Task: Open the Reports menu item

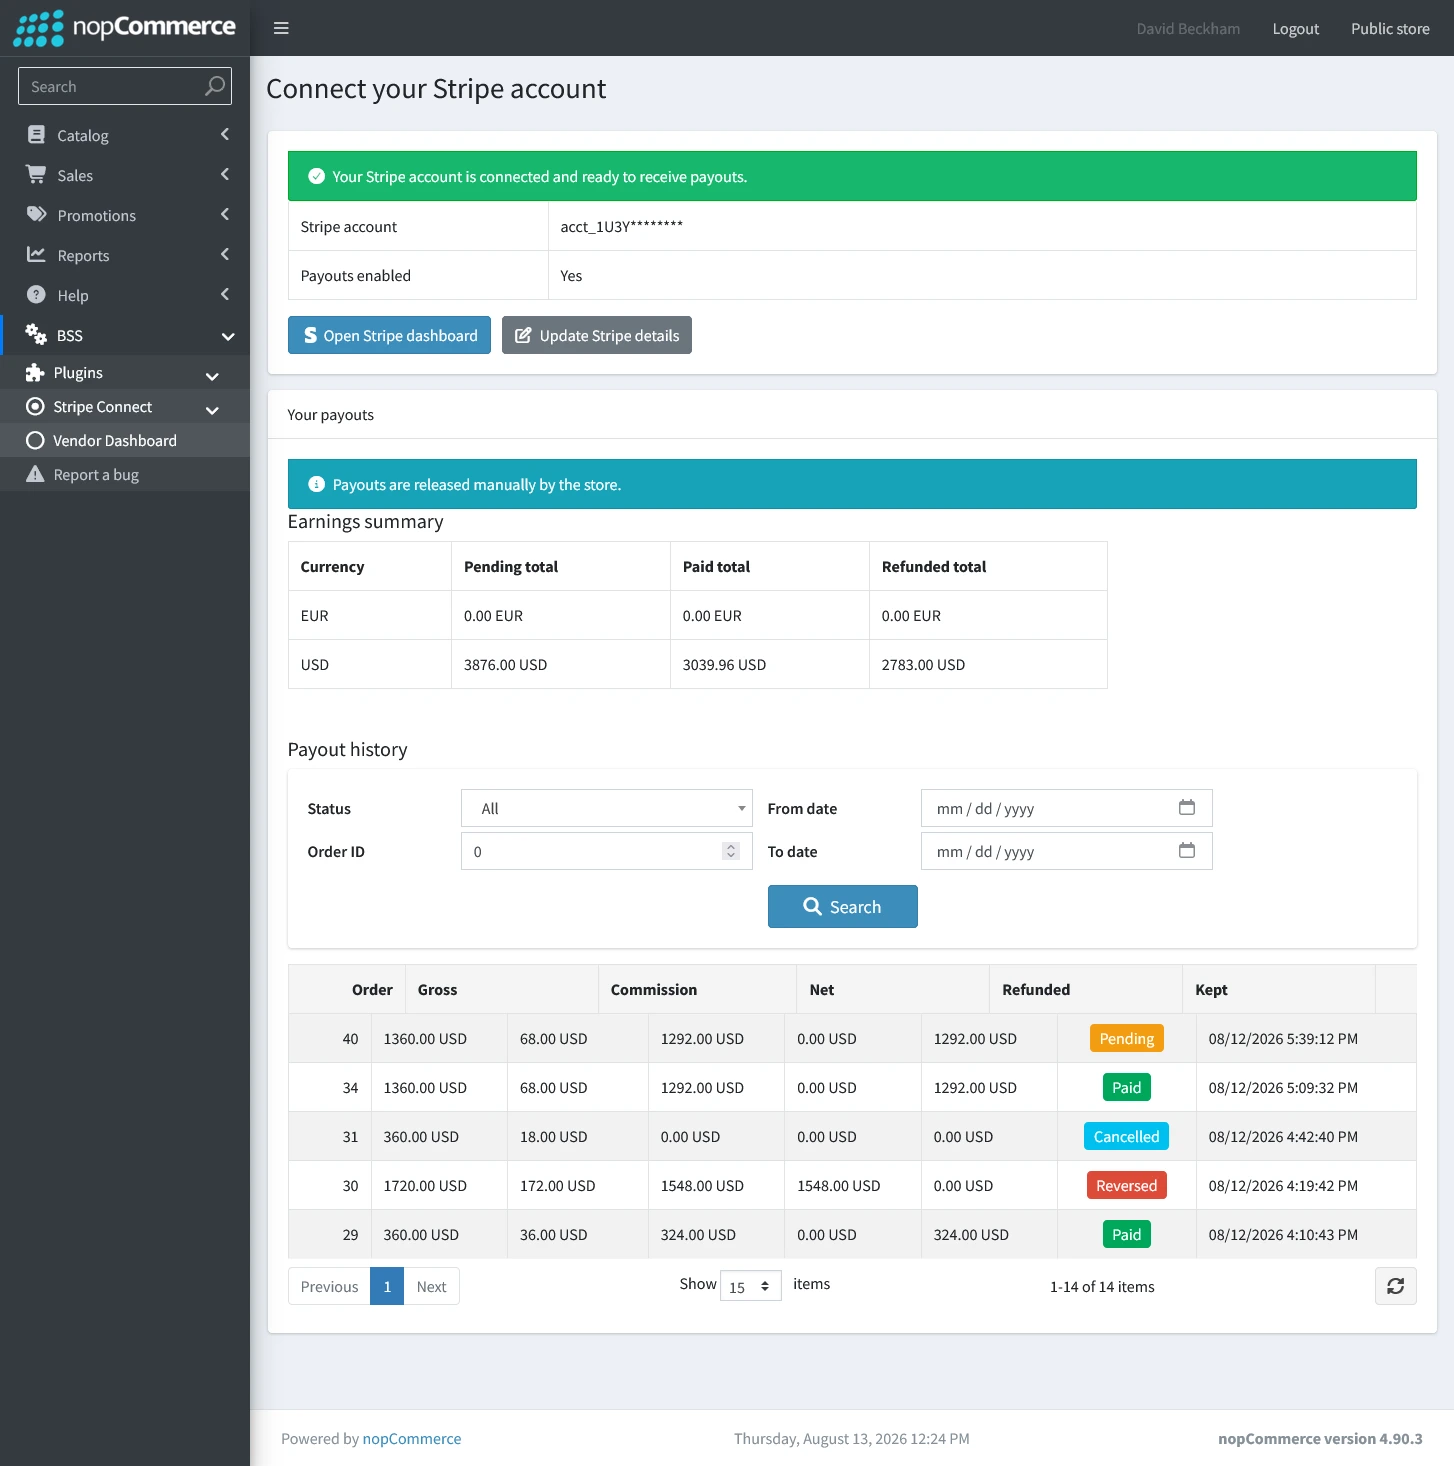Action: coord(125,255)
